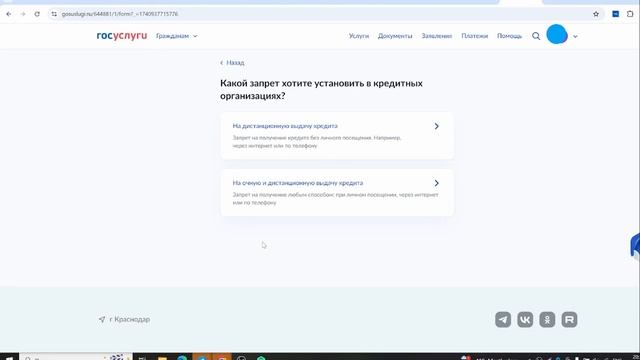Expand the profile menu chevron beside the avatar
Image resolution: width=640 pixels, height=360 pixels.
click(x=575, y=36)
